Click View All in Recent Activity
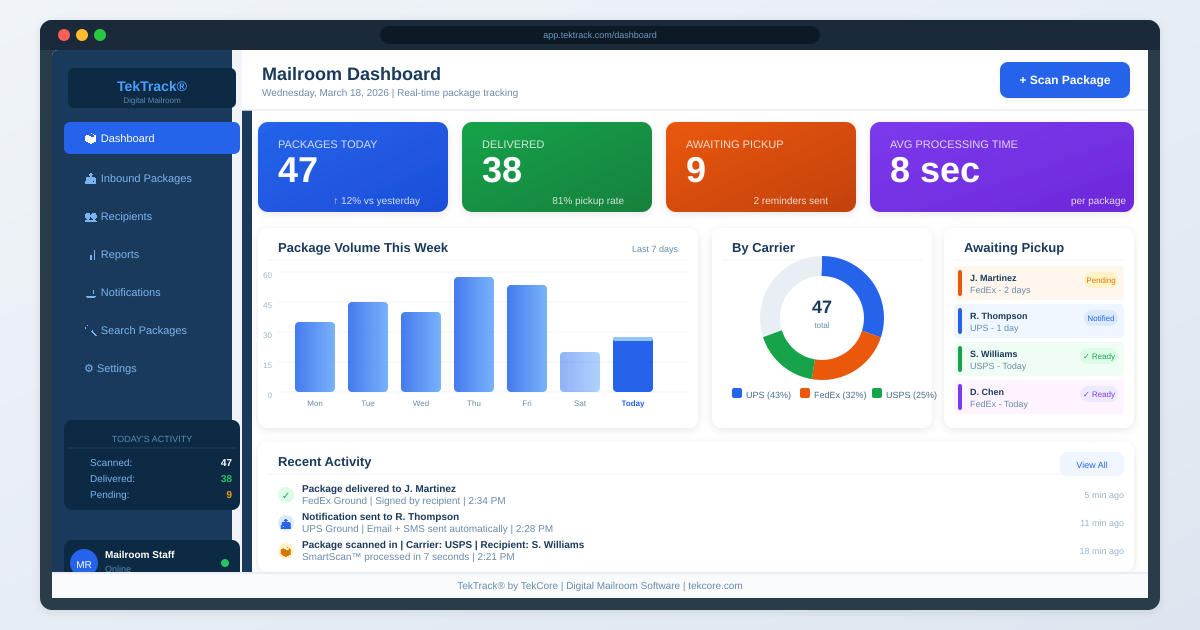This screenshot has width=1200, height=630. click(1091, 465)
